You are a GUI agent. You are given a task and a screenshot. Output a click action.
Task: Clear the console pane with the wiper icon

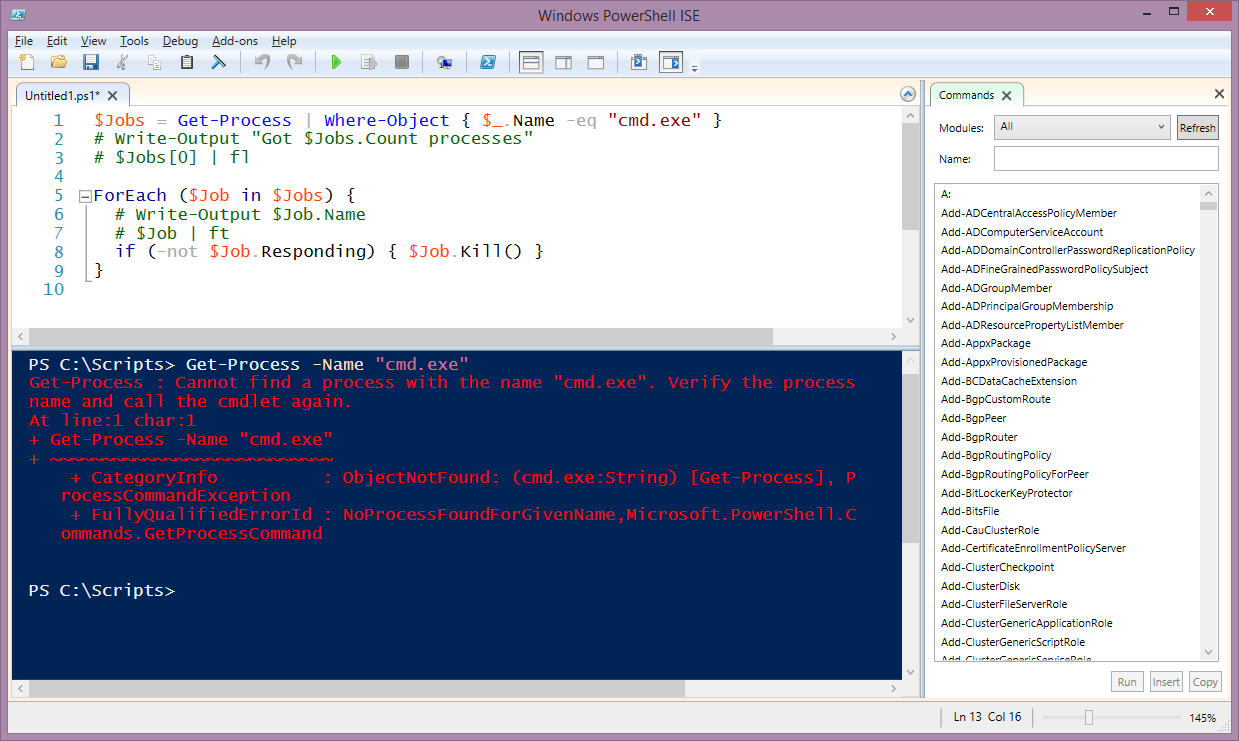coord(217,63)
